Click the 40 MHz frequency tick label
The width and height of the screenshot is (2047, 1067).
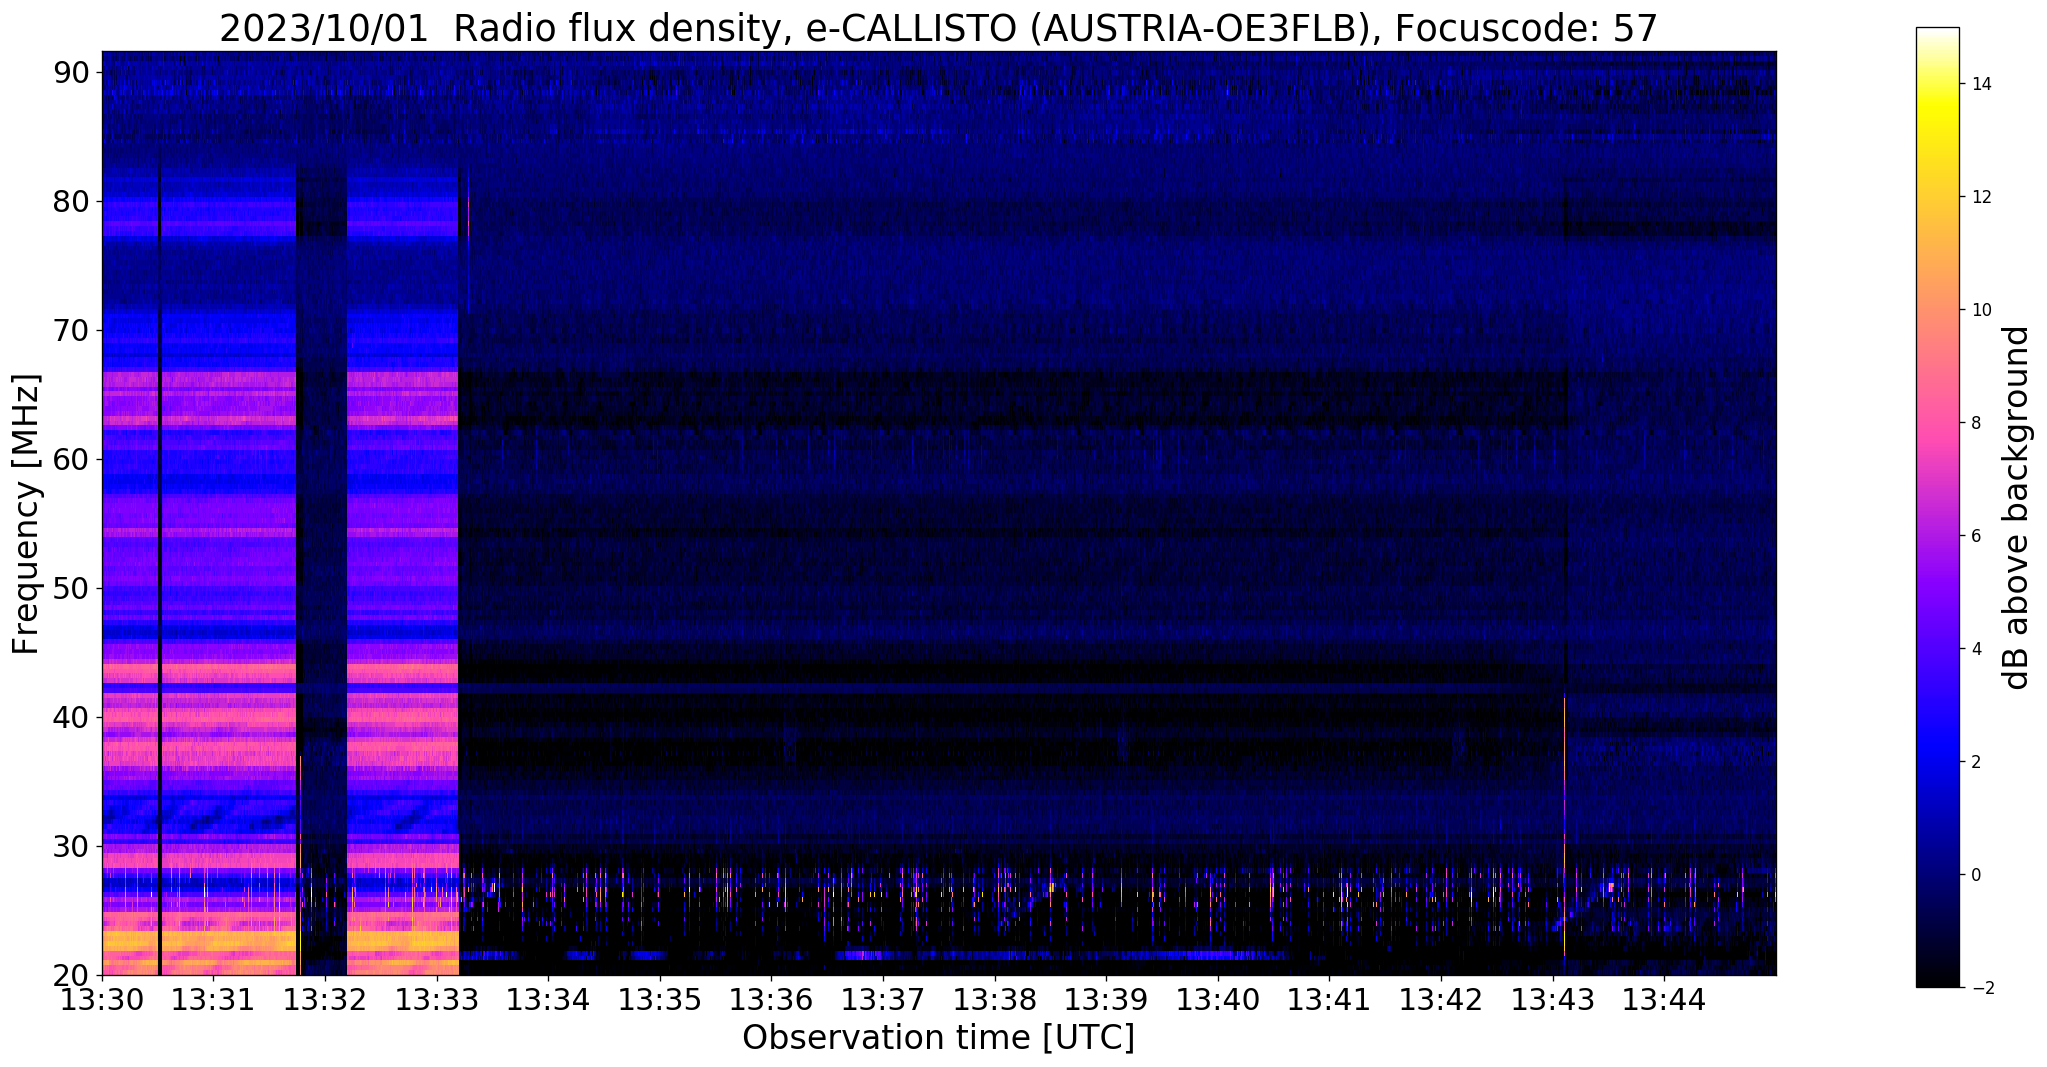coord(73,717)
